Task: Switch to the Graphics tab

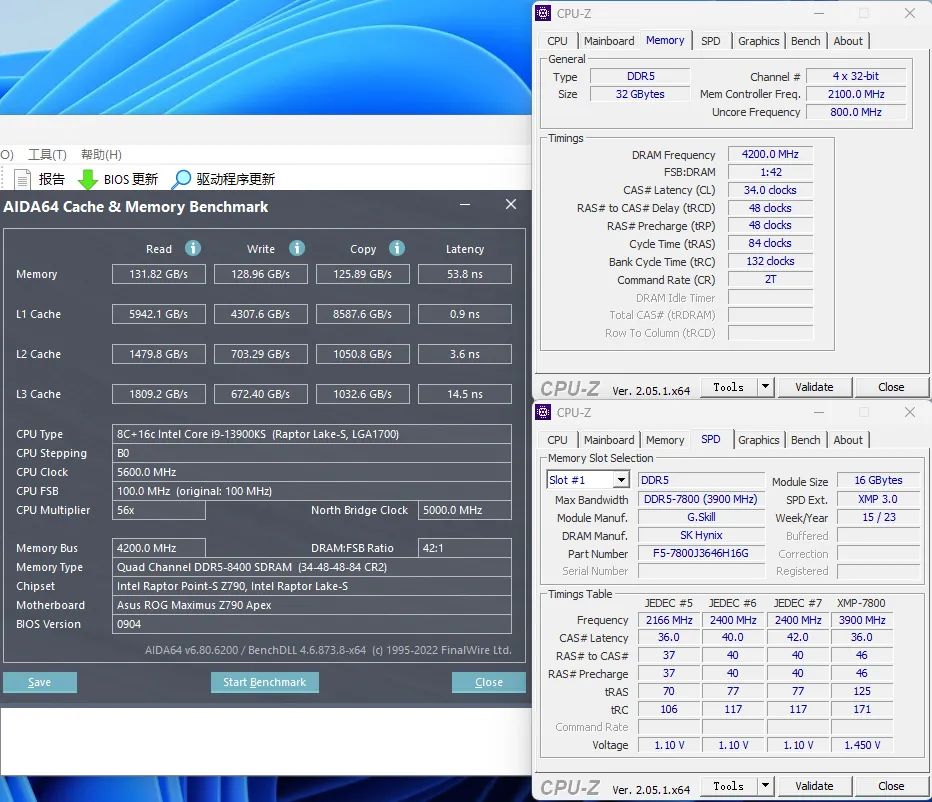Action: (x=758, y=40)
